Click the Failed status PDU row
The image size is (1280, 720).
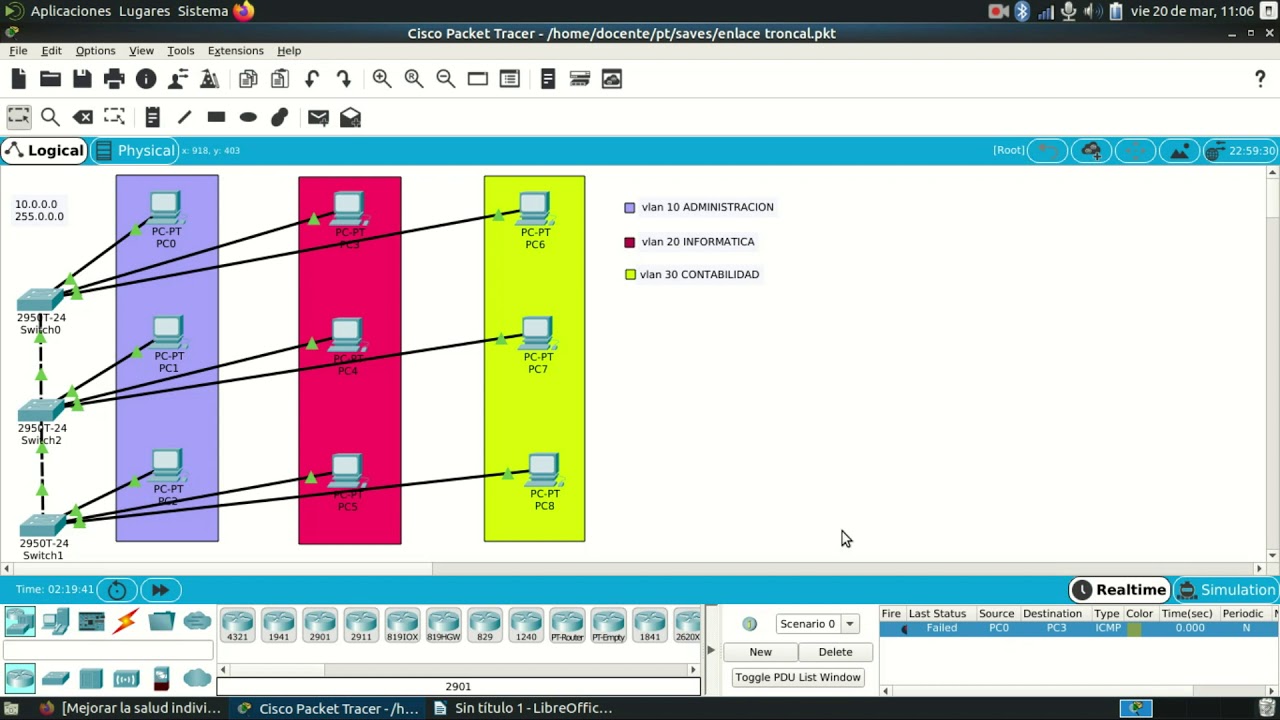tap(1079, 628)
